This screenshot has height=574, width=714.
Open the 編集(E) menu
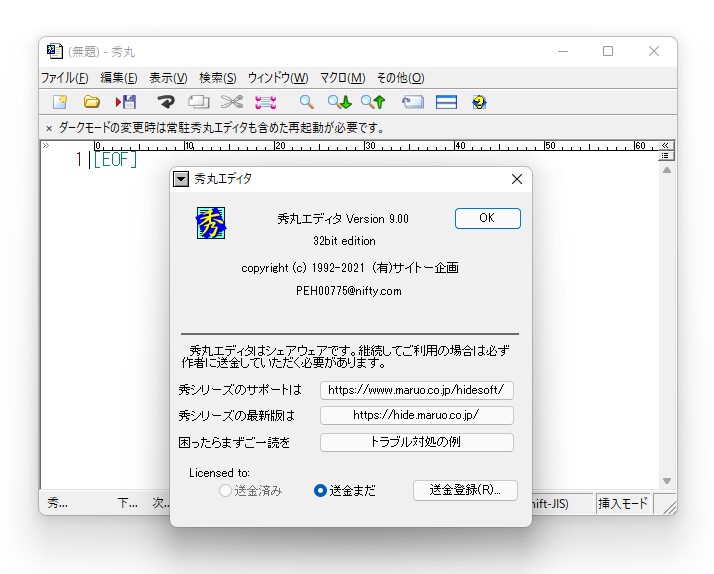click(x=119, y=78)
